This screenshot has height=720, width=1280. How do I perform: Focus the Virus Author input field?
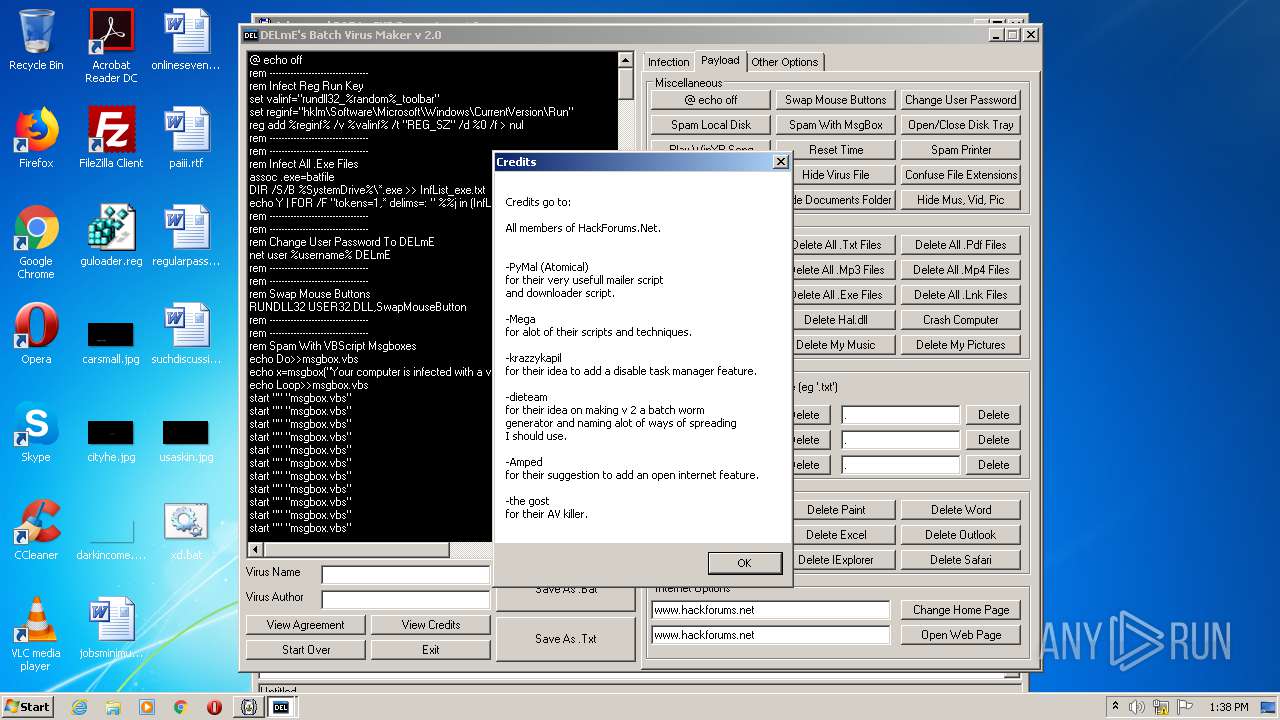[406, 600]
